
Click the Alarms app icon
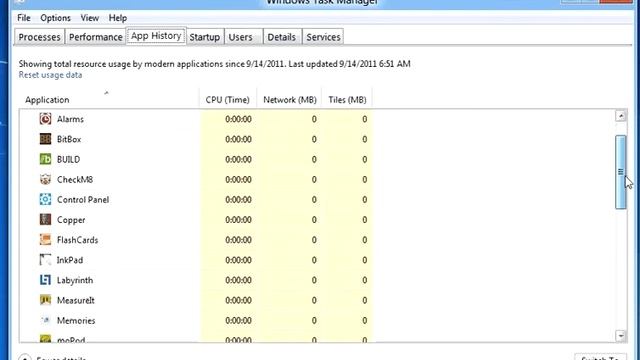[x=45, y=119]
